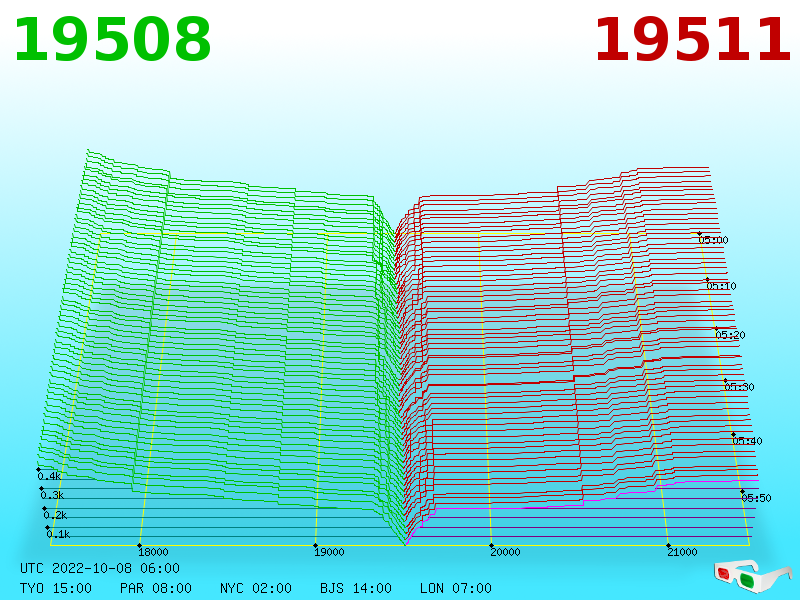Image resolution: width=800 pixels, height=600 pixels.
Task: Click the 0.4k axis label
Action: (49, 477)
